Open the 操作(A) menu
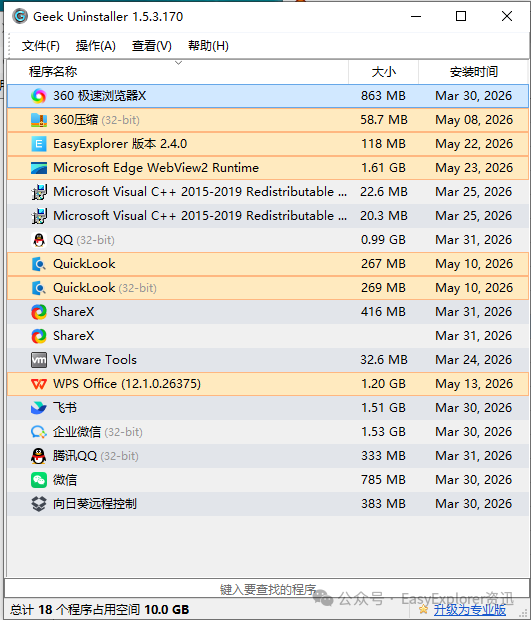Screen dimensions: 531x620 click(96, 46)
